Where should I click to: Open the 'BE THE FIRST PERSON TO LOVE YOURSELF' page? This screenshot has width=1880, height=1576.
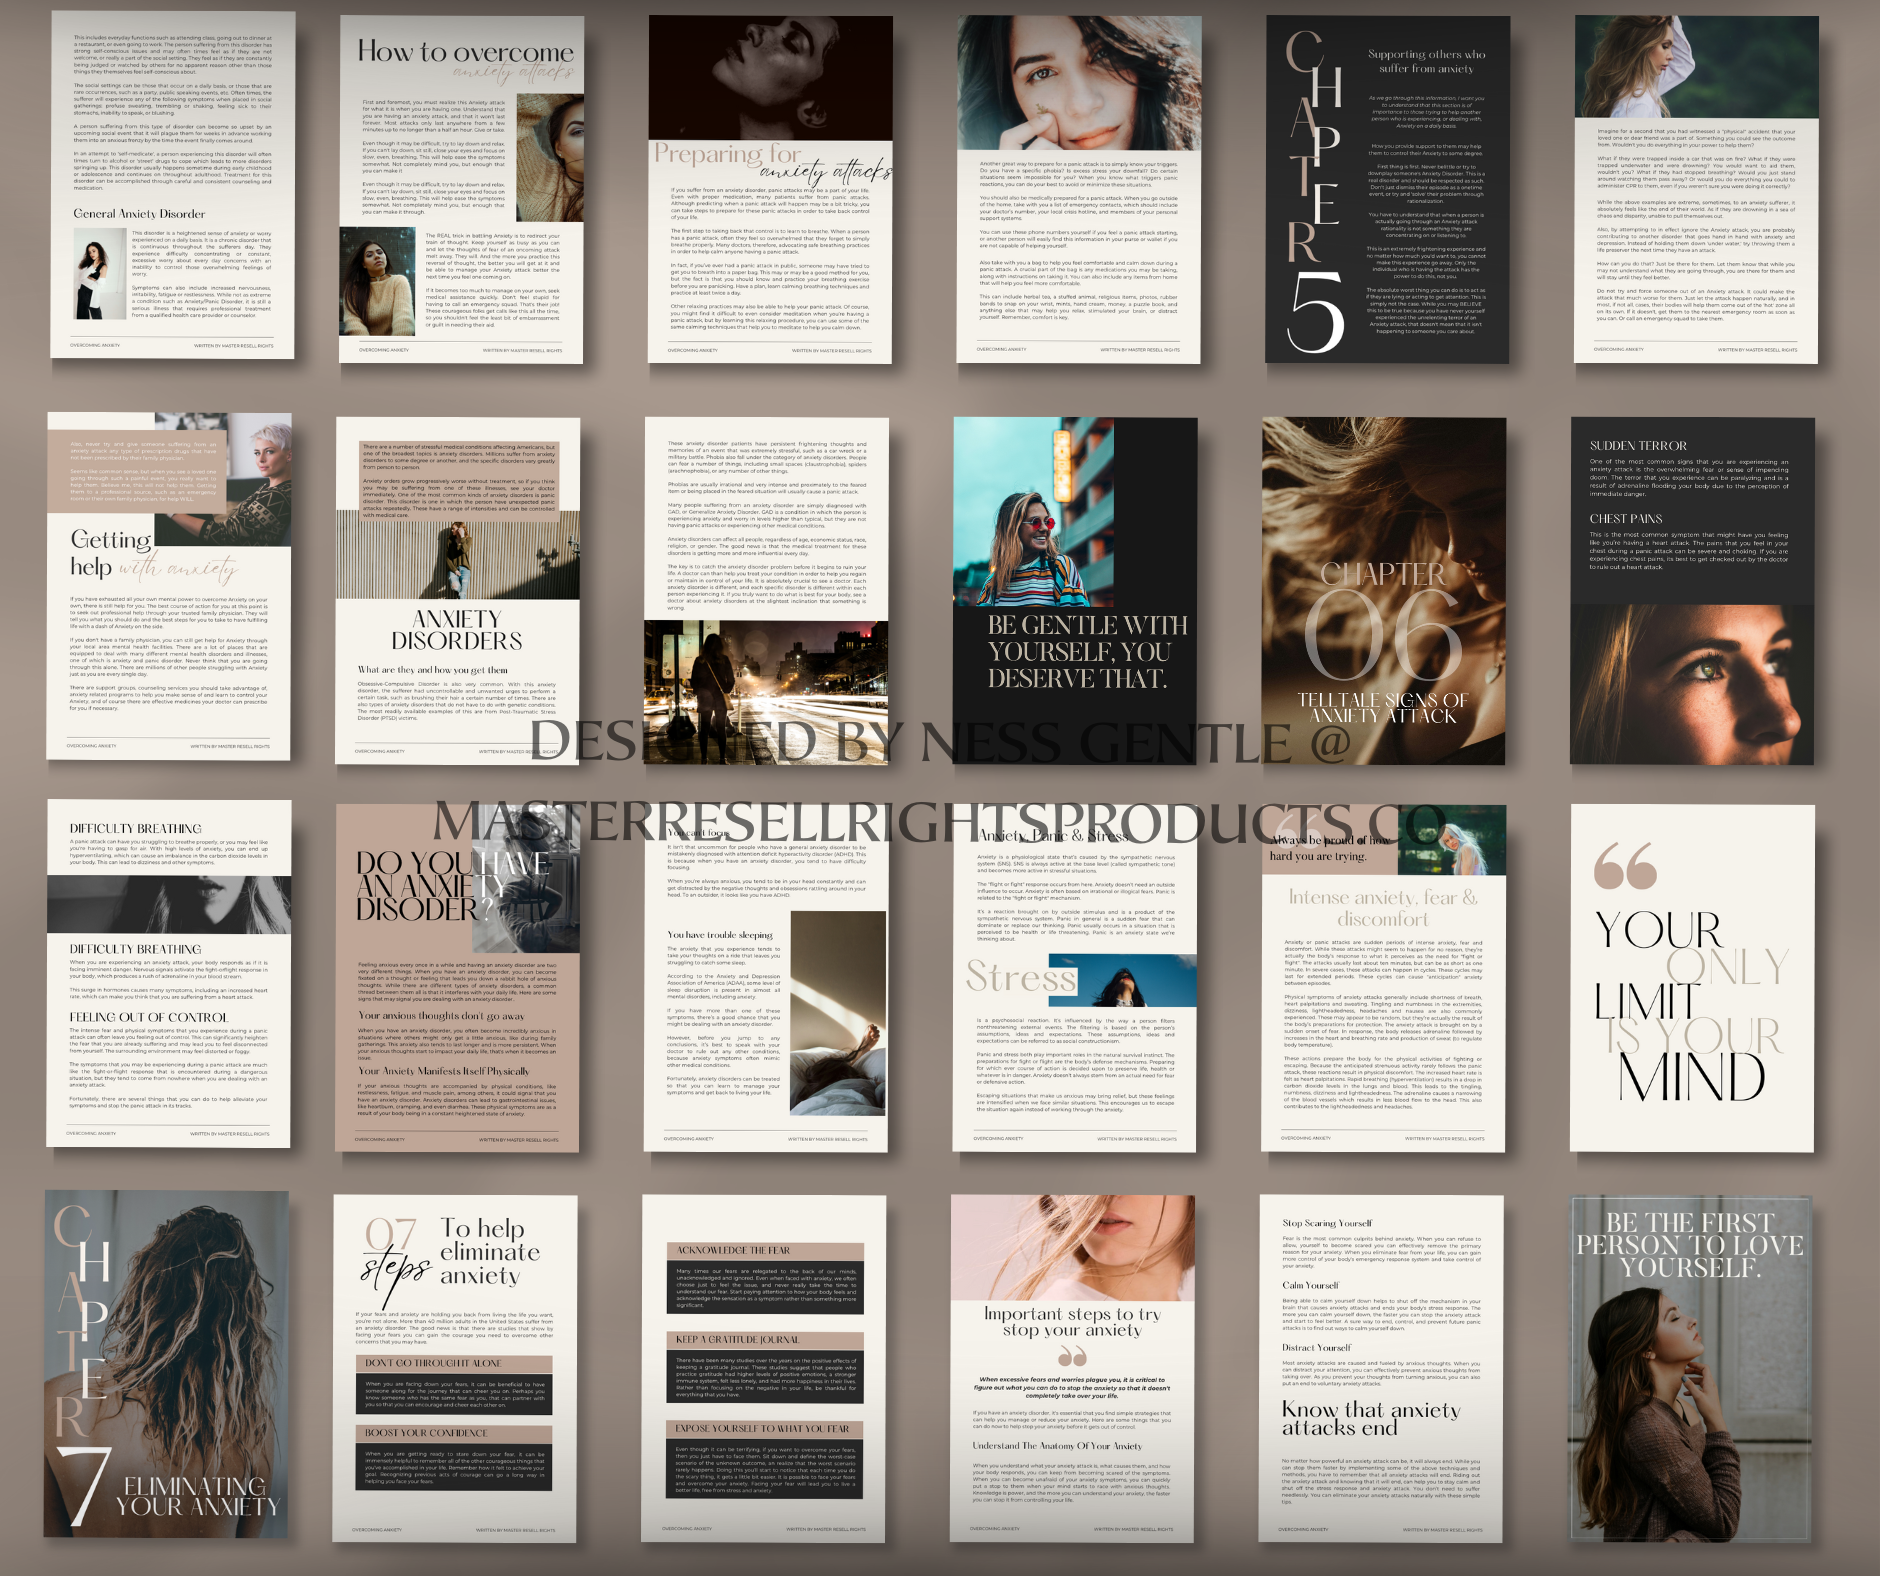[x=1690, y=1370]
